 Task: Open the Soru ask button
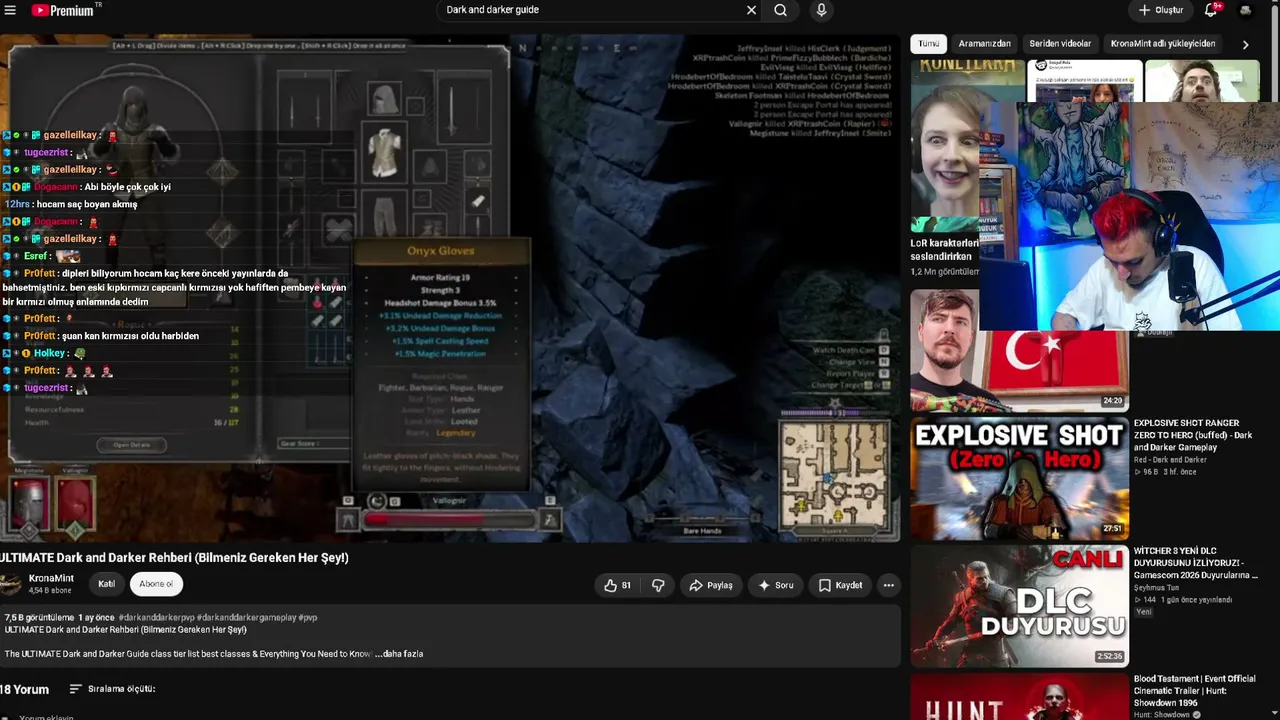coord(776,585)
